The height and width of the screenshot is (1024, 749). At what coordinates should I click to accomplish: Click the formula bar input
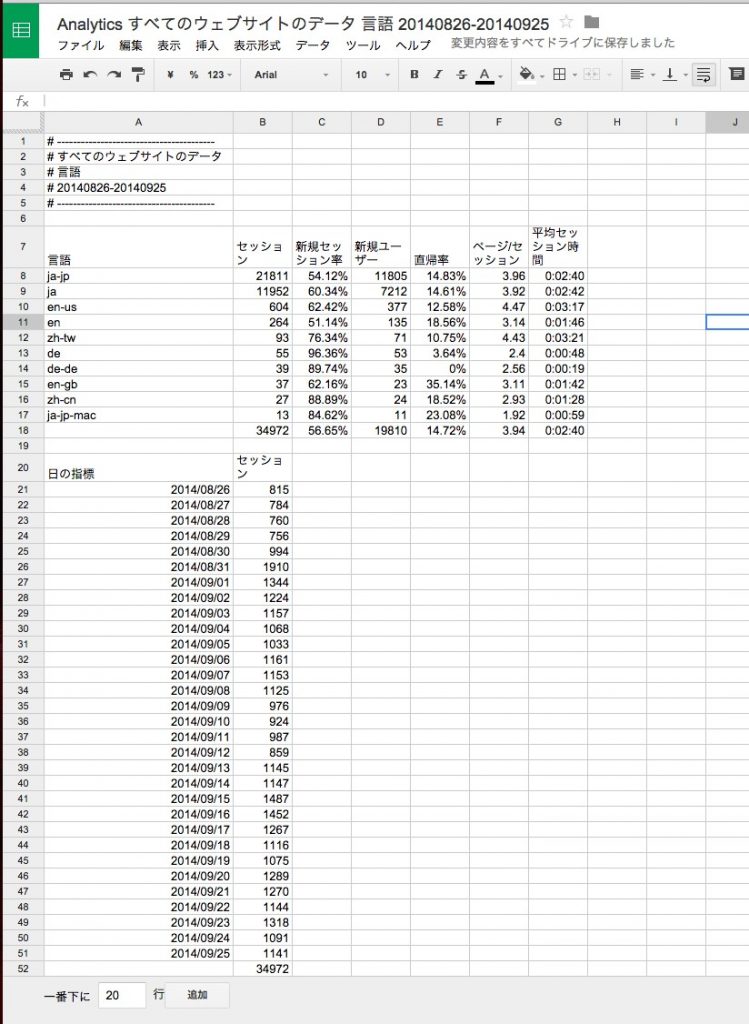click(x=395, y=101)
